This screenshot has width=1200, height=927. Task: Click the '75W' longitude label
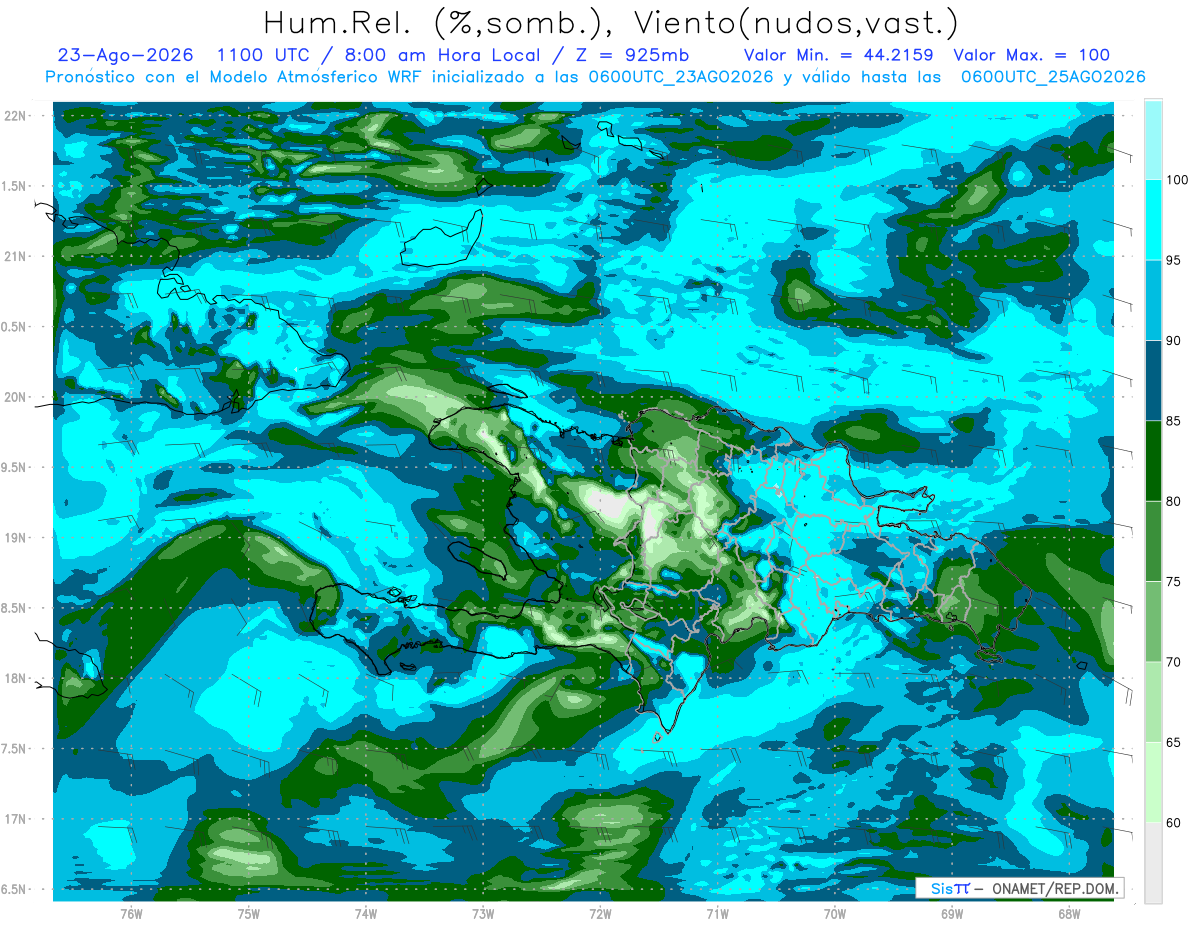point(249,914)
